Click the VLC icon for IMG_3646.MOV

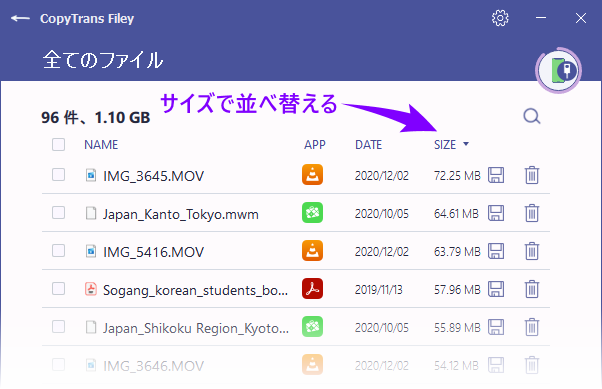(313, 365)
